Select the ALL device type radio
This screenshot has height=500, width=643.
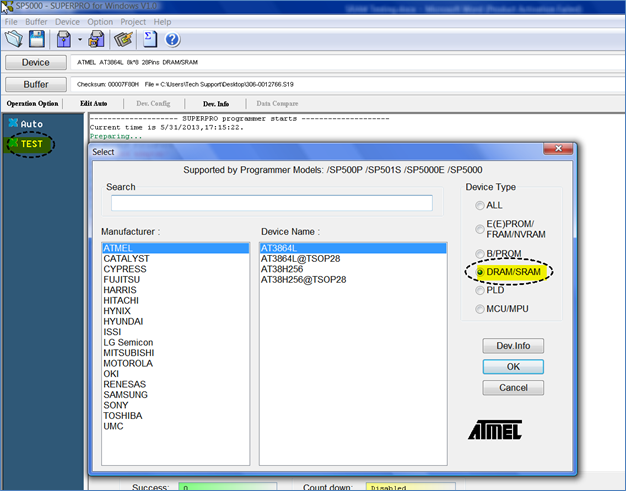[x=481, y=205]
